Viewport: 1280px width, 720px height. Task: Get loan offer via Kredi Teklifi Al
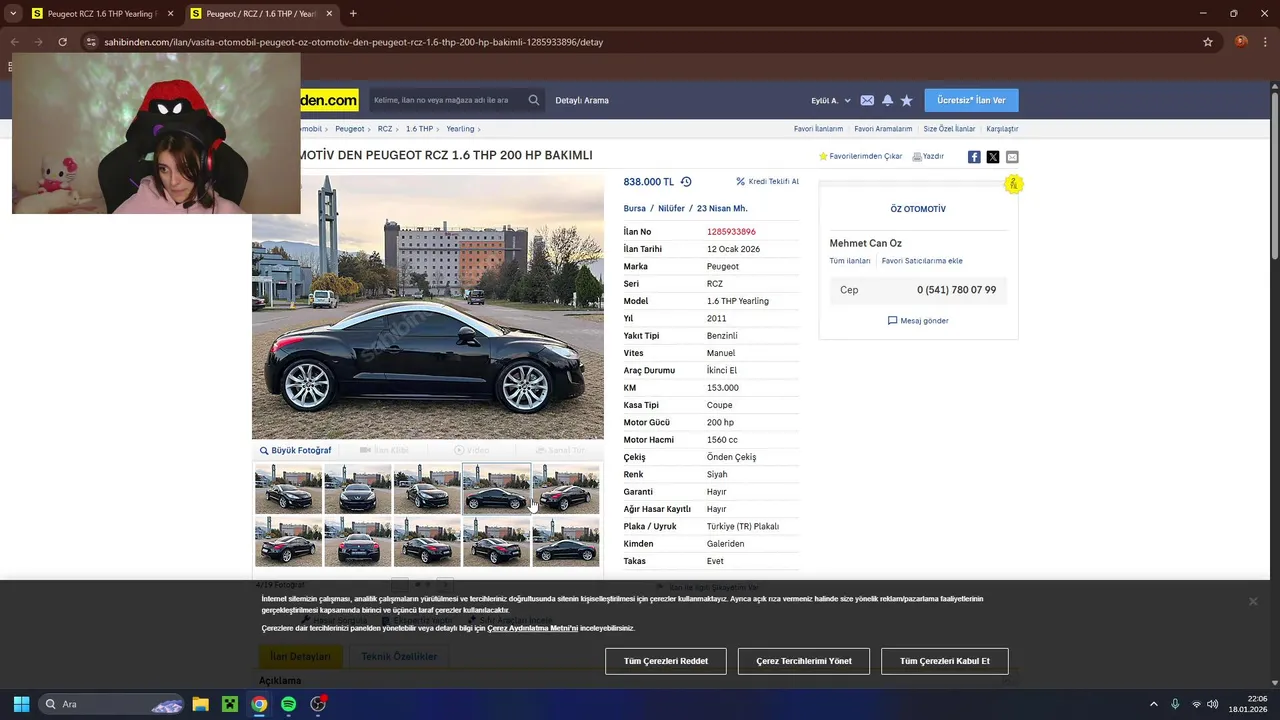click(767, 182)
